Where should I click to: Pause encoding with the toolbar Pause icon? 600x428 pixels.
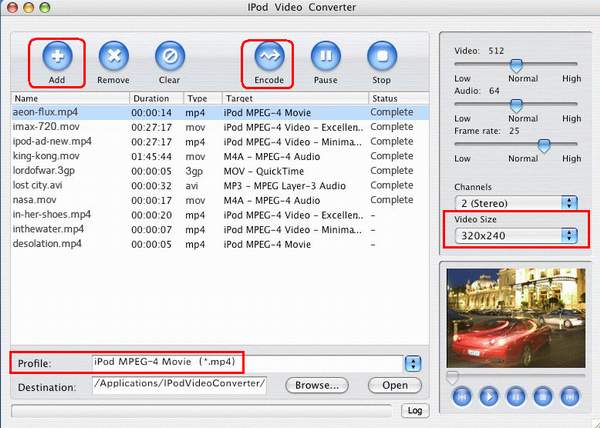tap(326, 56)
